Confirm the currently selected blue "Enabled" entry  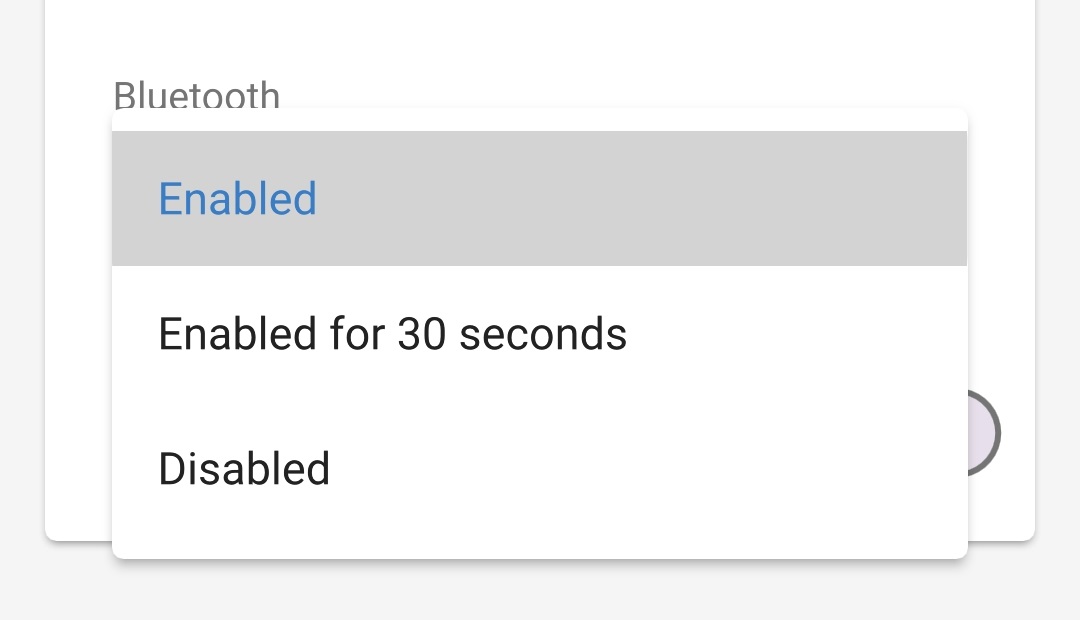pyautogui.click(x=237, y=198)
